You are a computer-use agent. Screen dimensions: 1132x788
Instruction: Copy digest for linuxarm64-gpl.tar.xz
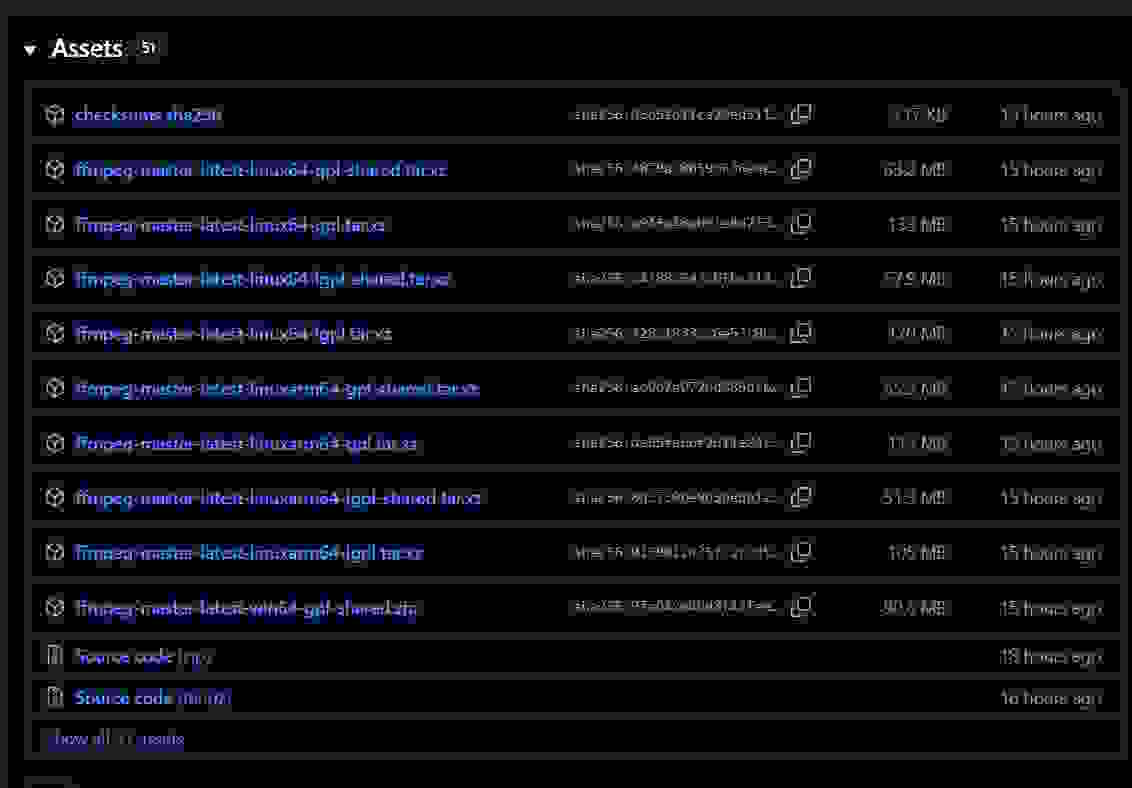click(x=801, y=442)
